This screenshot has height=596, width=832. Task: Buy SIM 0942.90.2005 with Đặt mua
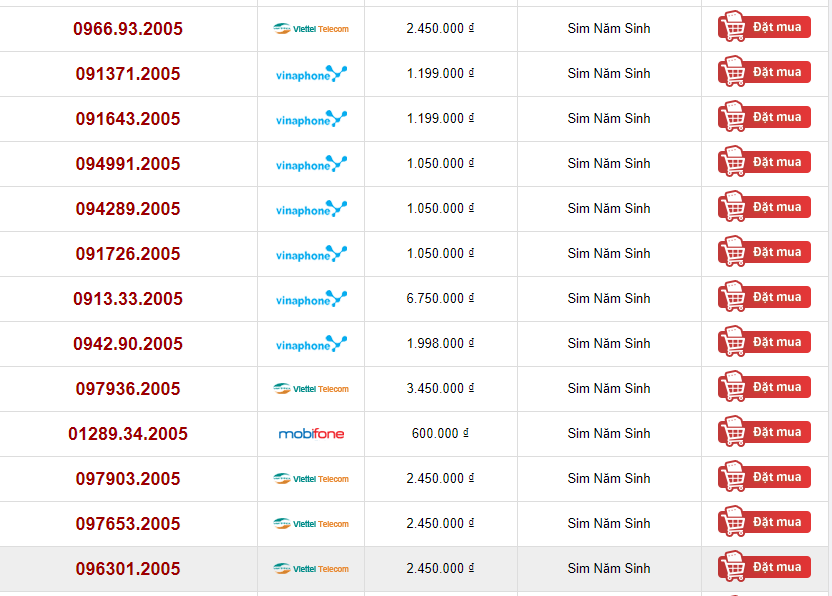click(764, 341)
